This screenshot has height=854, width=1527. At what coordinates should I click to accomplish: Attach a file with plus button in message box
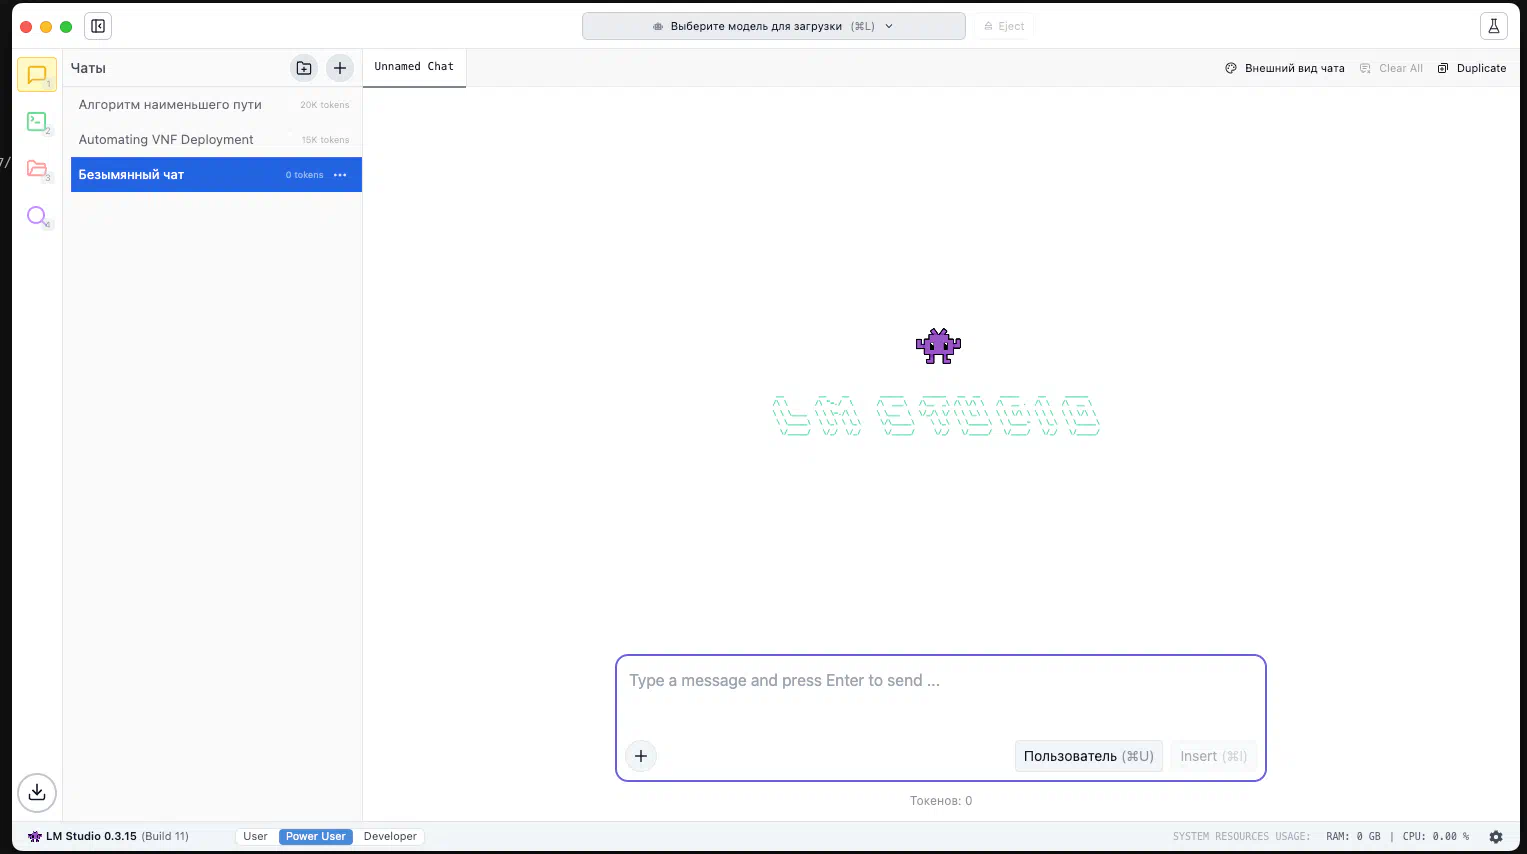coord(641,756)
